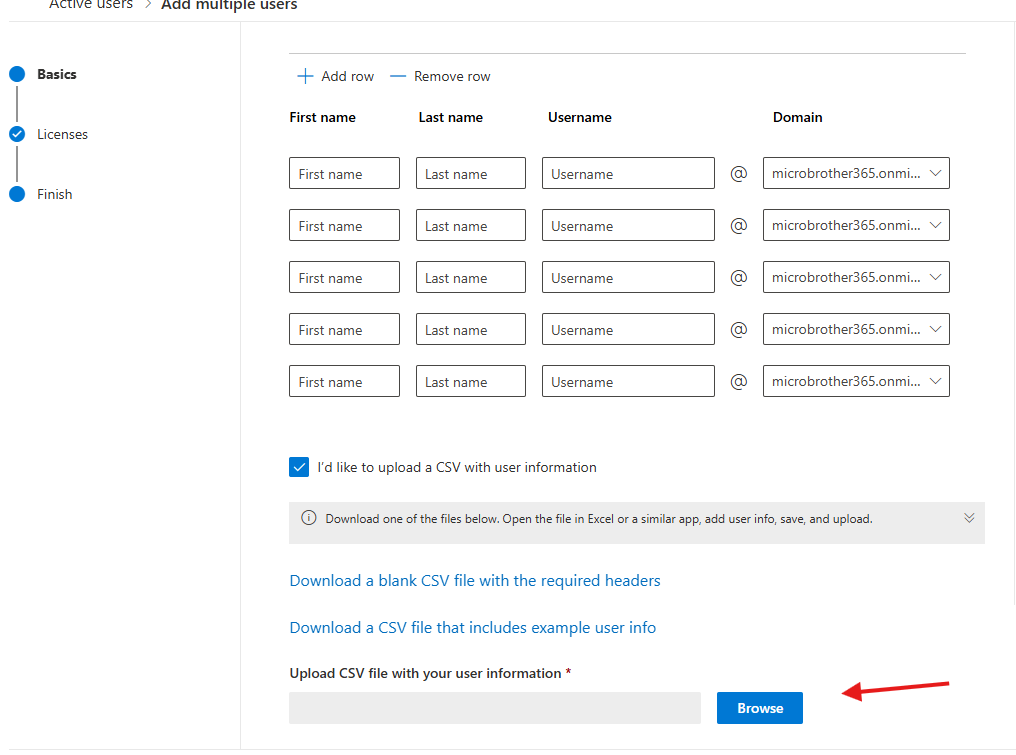The width and height of the screenshot is (1016, 755).
Task: Open the fifth row Domain dropdown
Action: click(x=855, y=381)
